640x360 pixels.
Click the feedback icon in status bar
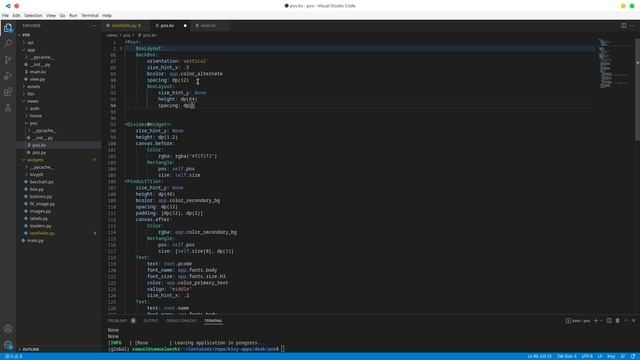click(623, 356)
